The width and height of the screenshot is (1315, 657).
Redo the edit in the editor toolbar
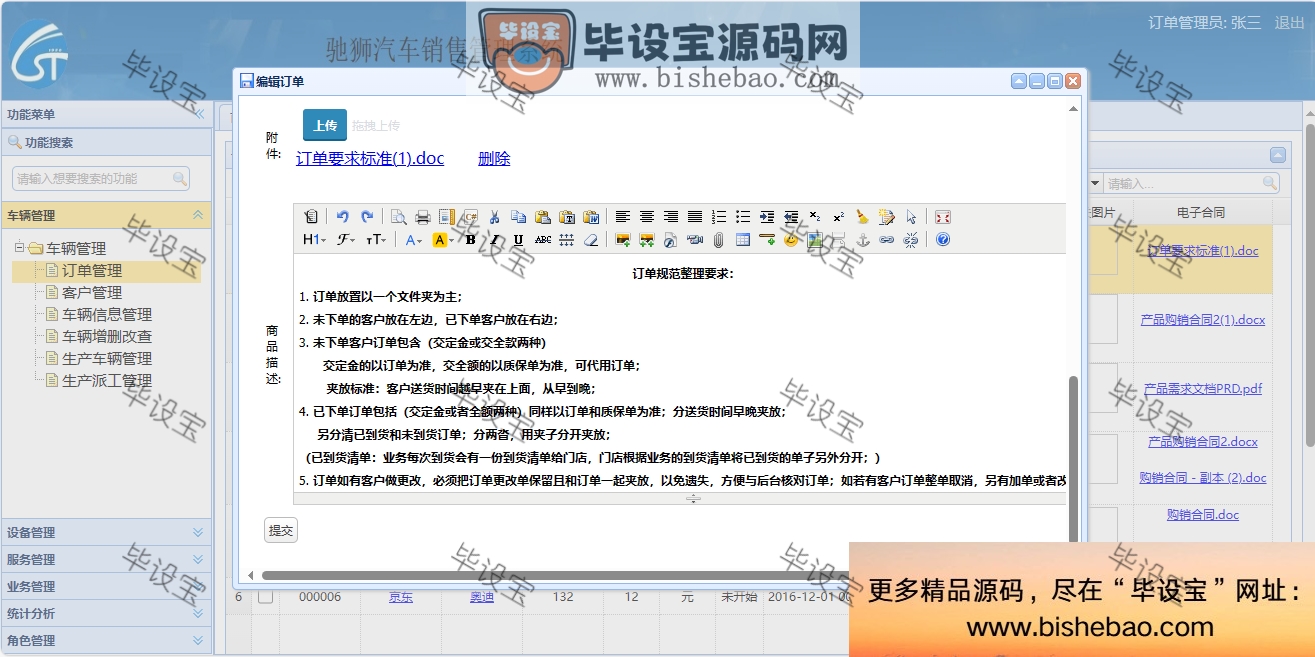coord(367,216)
